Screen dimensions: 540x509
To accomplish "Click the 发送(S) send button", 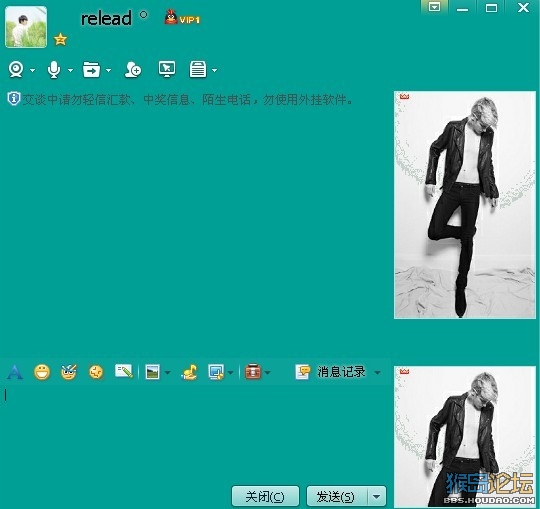I will pos(337,497).
